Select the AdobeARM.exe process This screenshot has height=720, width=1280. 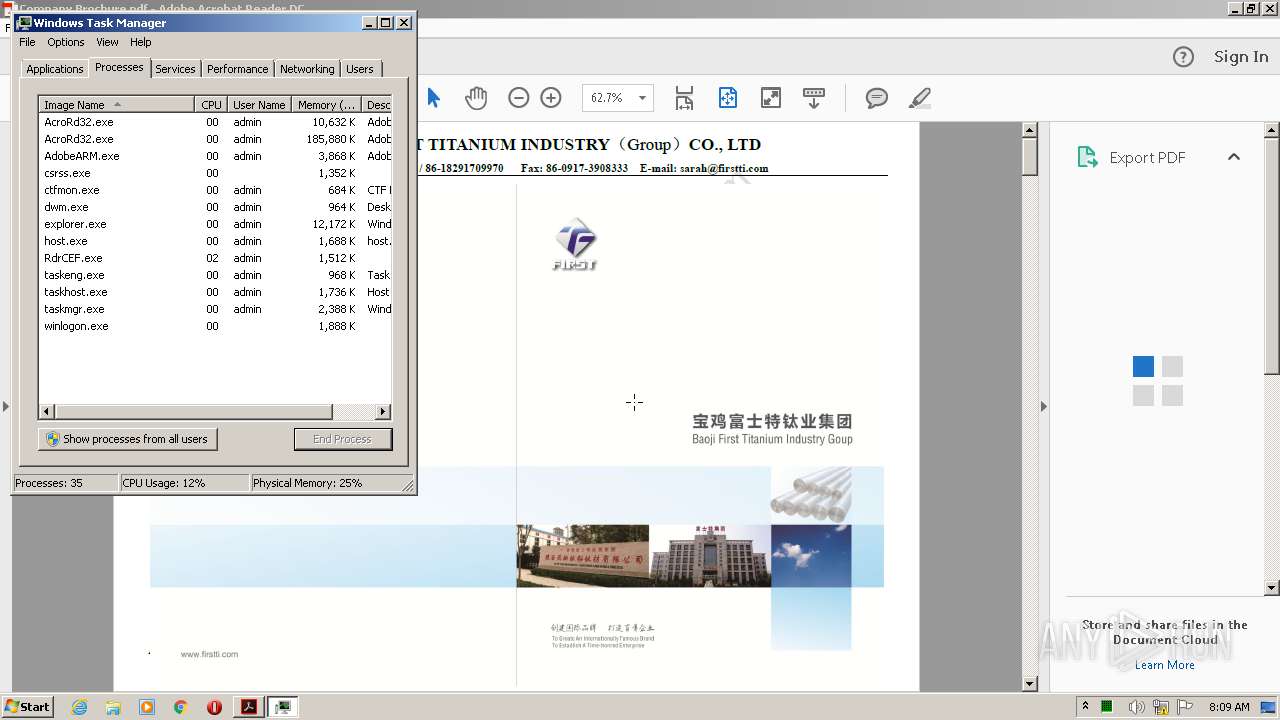click(215, 156)
